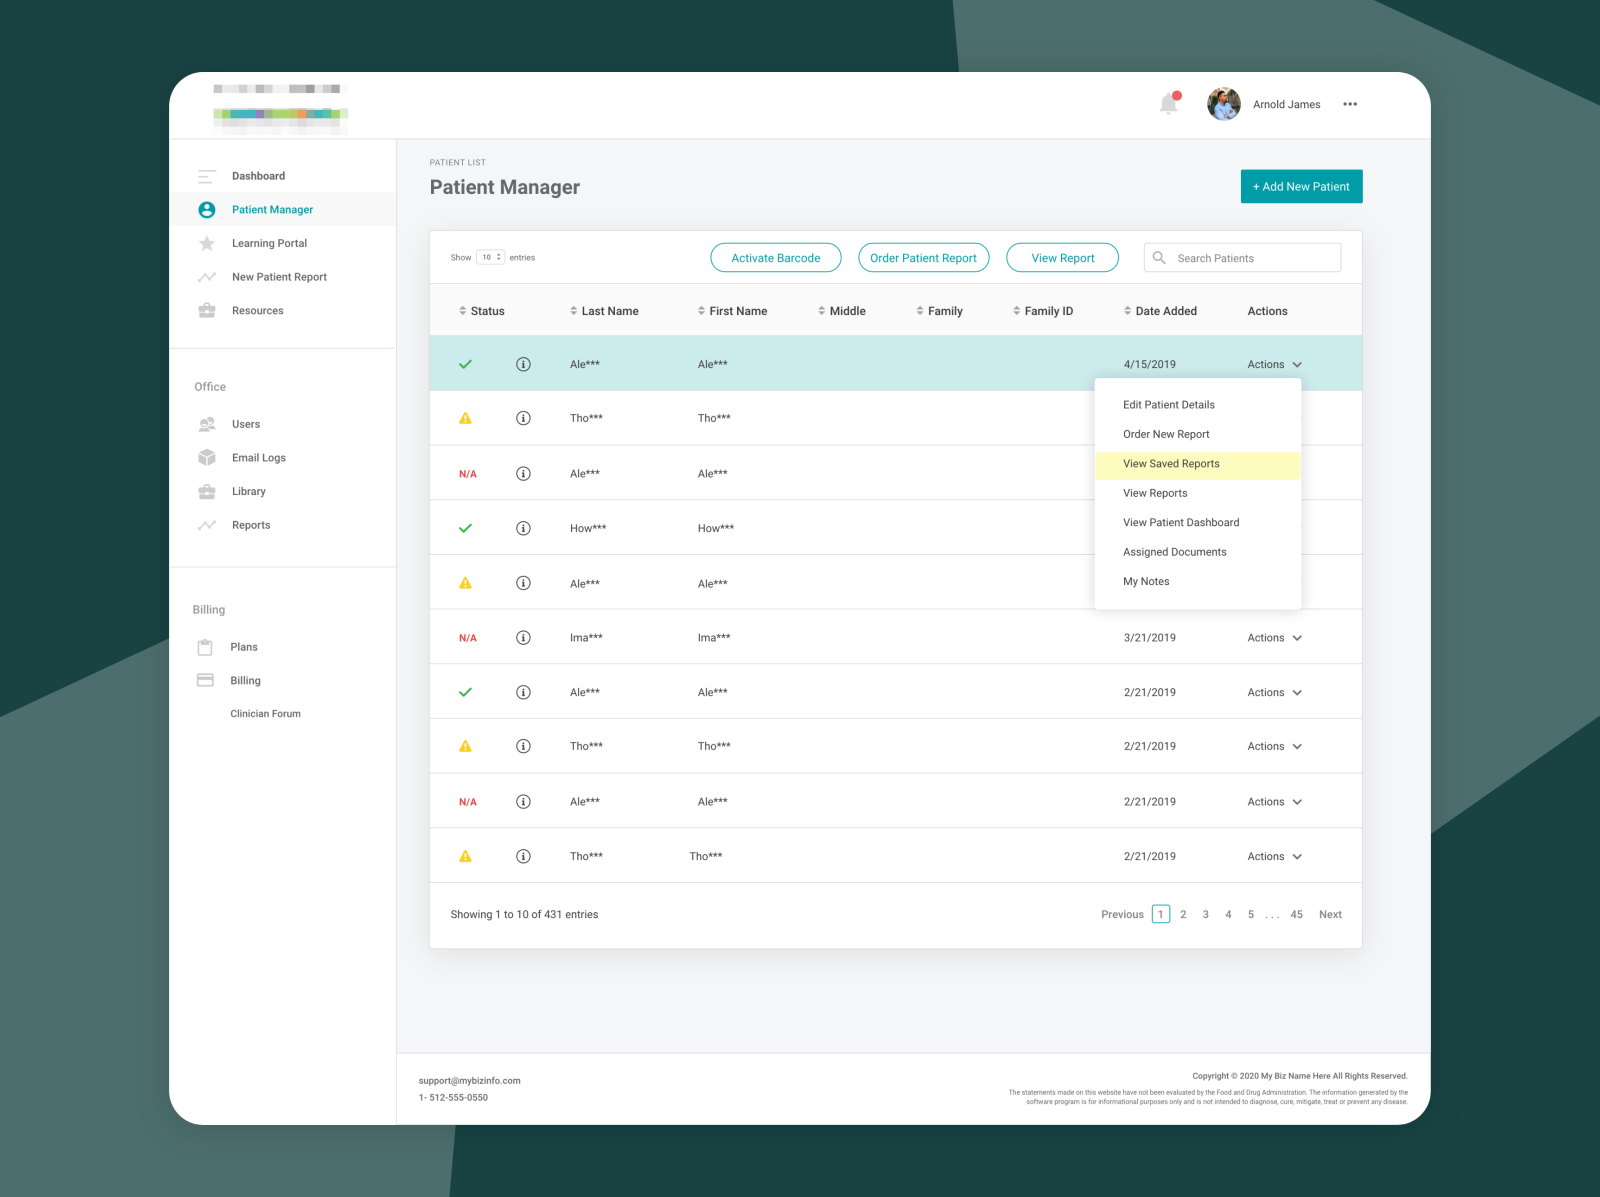Select the Patient Manager person icon
Image resolution: width=1600 pixels, height=1197 pixels.
coord(207,209)
